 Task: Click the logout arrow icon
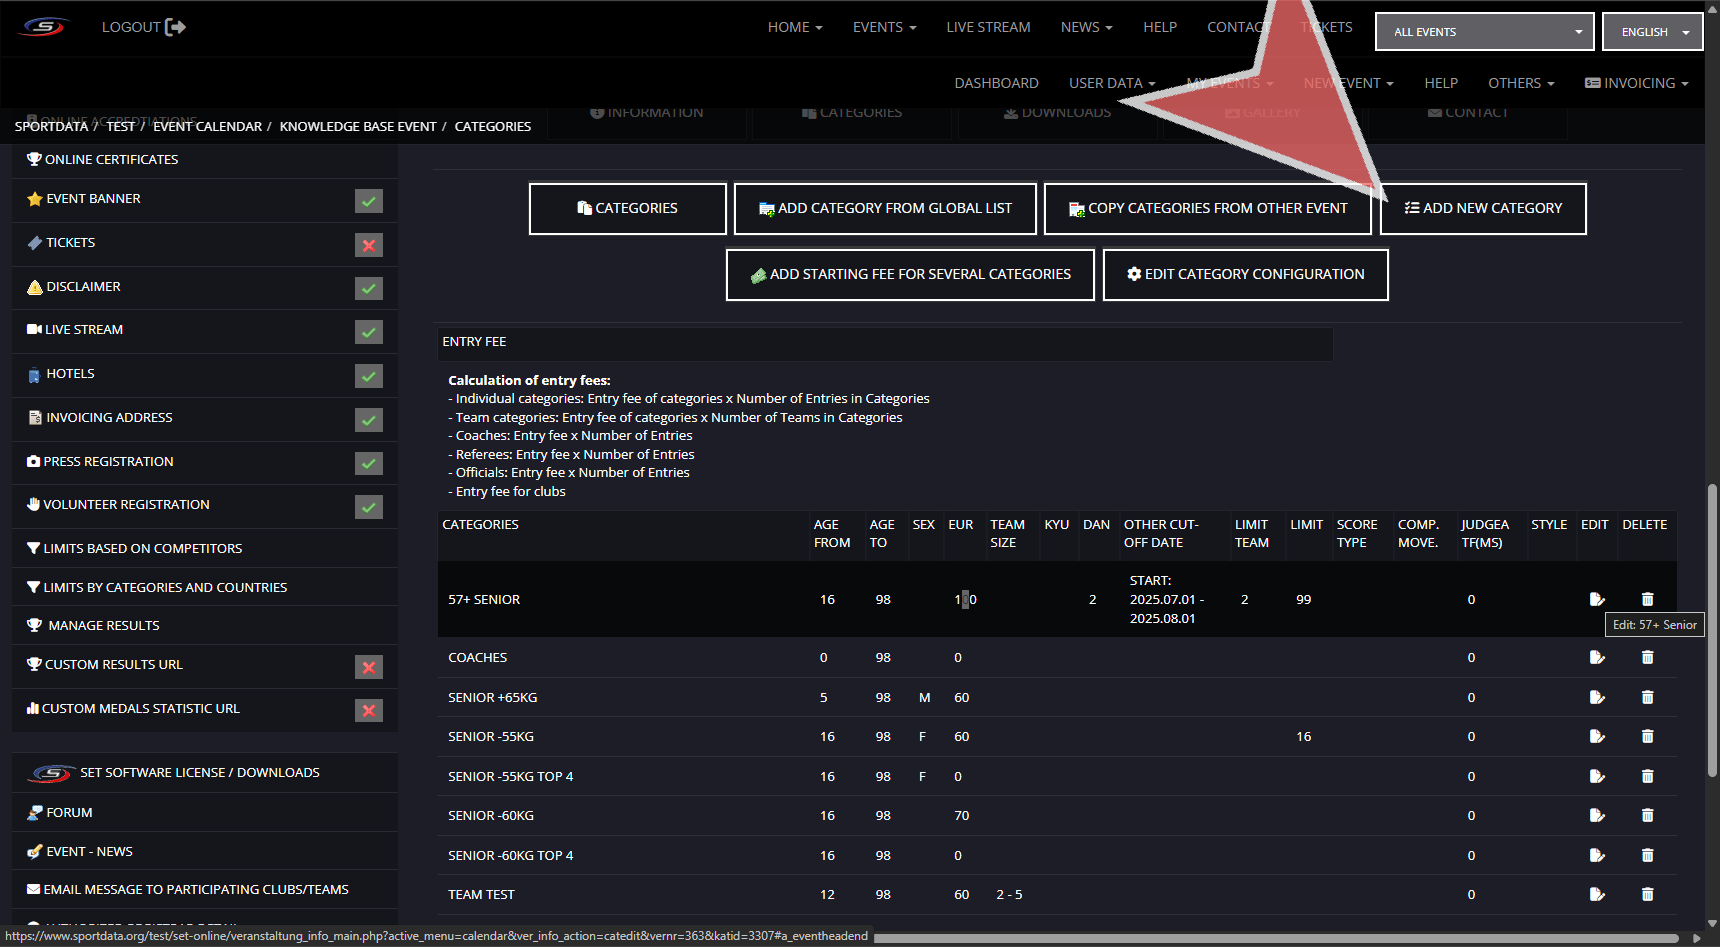pyautogui.click(x=175, y=27)
